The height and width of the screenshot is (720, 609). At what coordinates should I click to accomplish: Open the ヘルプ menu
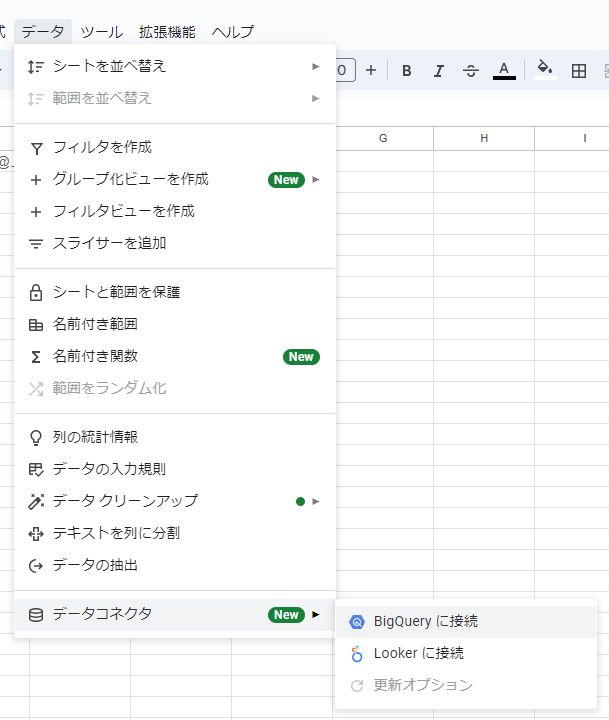[232, 32]
